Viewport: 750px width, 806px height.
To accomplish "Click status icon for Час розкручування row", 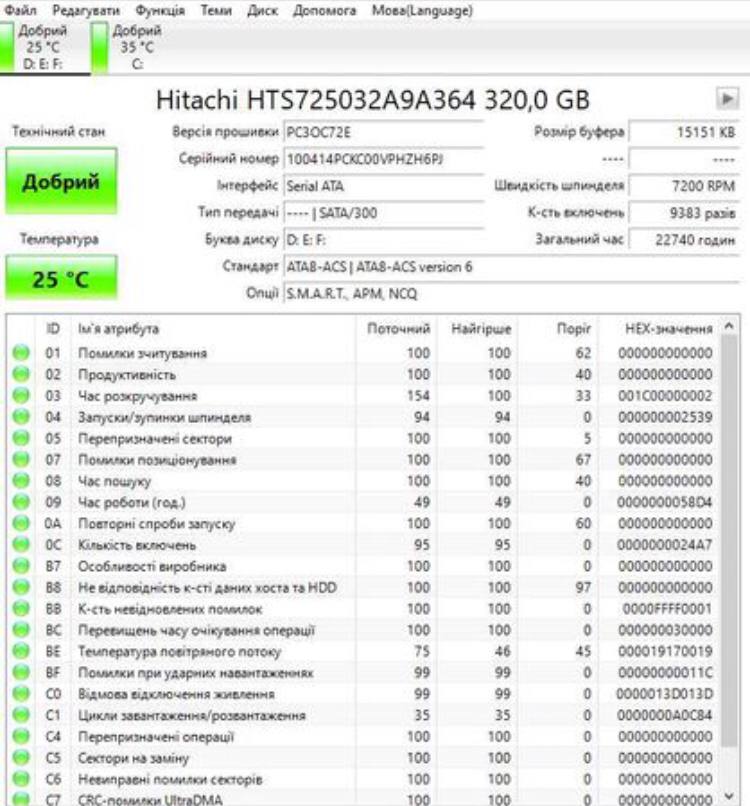I will click(21, 395).
